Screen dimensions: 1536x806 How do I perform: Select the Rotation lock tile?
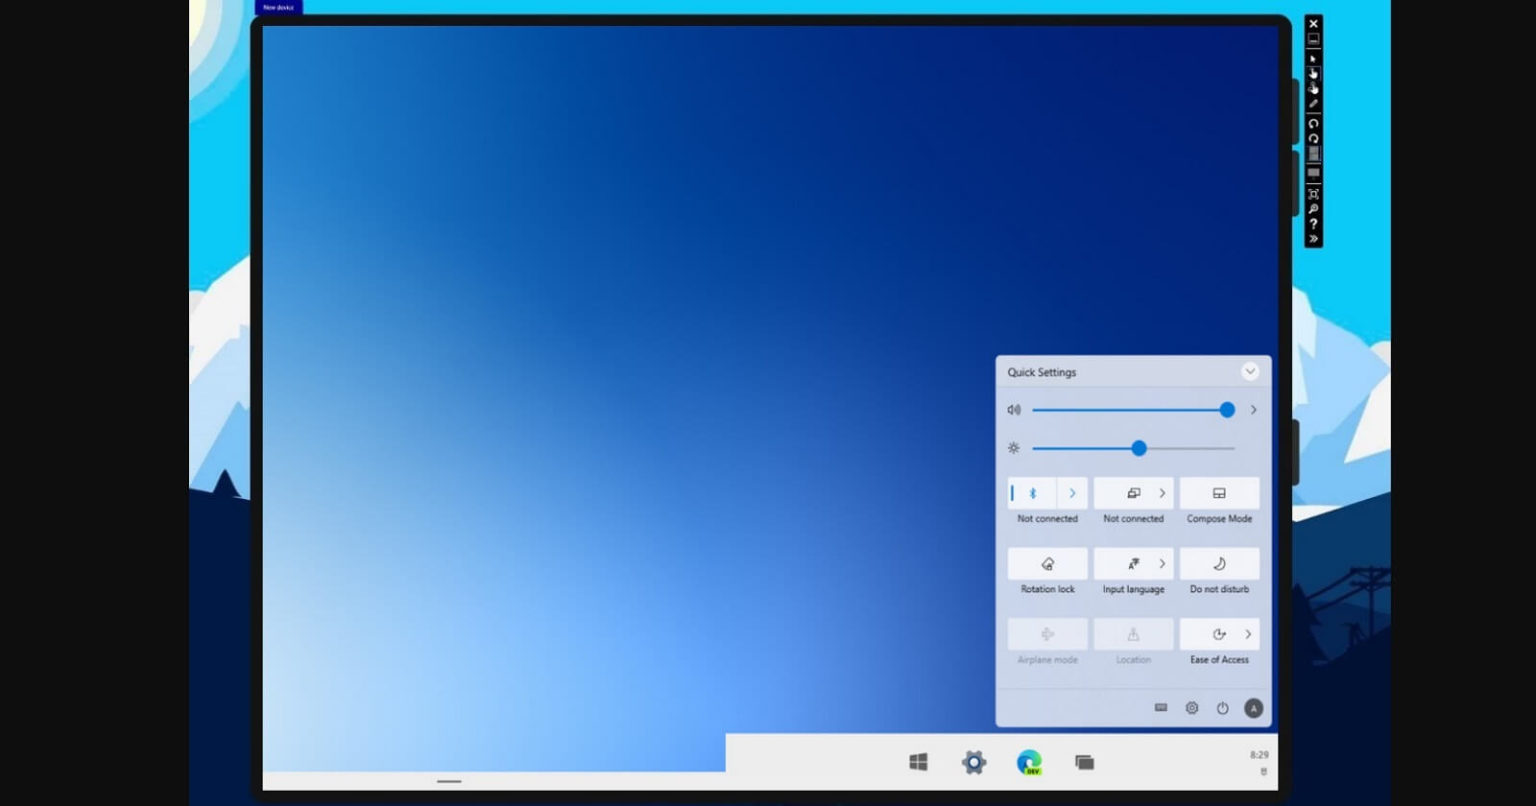[x=1046, y=563]
